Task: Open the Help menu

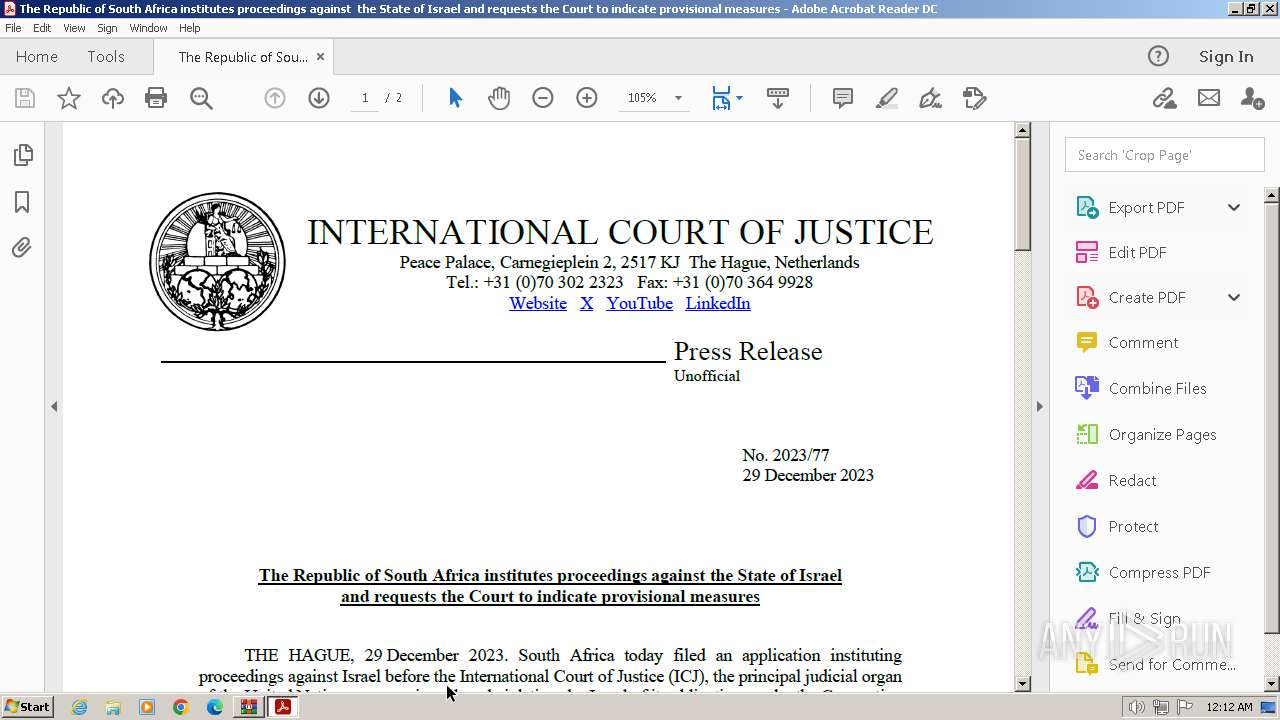Action: [189, 28]
